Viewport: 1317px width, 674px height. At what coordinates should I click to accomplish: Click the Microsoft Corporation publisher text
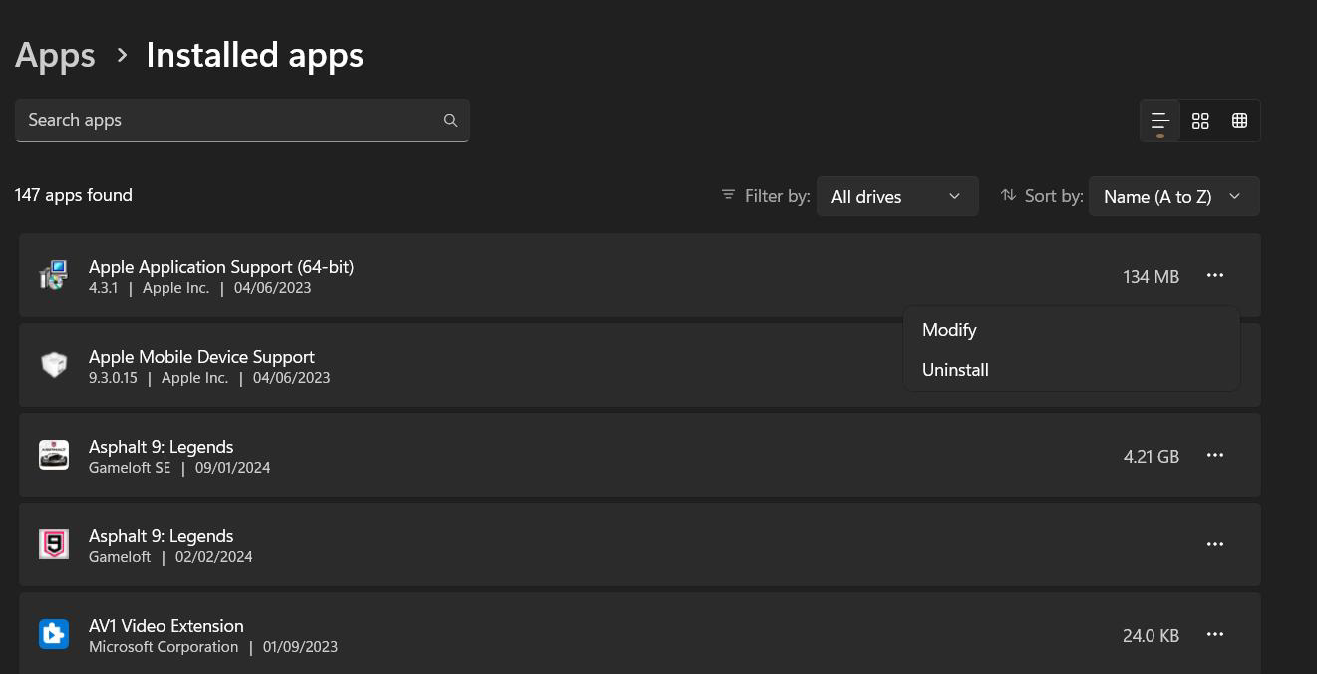tap(164, 647)
